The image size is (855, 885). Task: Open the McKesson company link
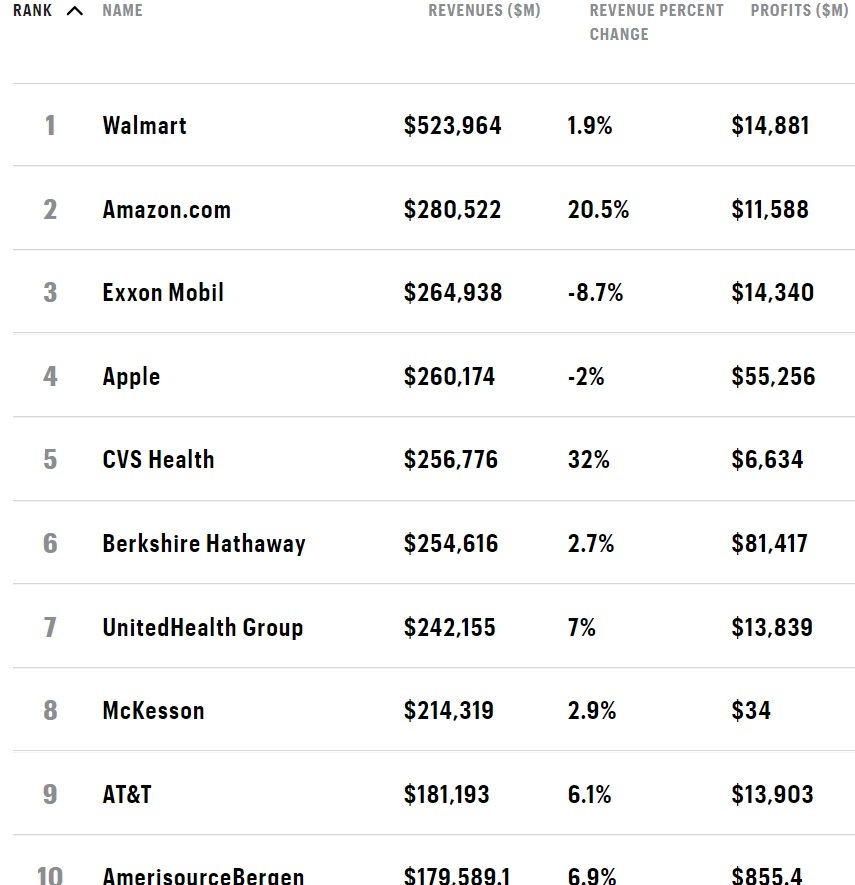pyautogui.click(x=153, y=711)
